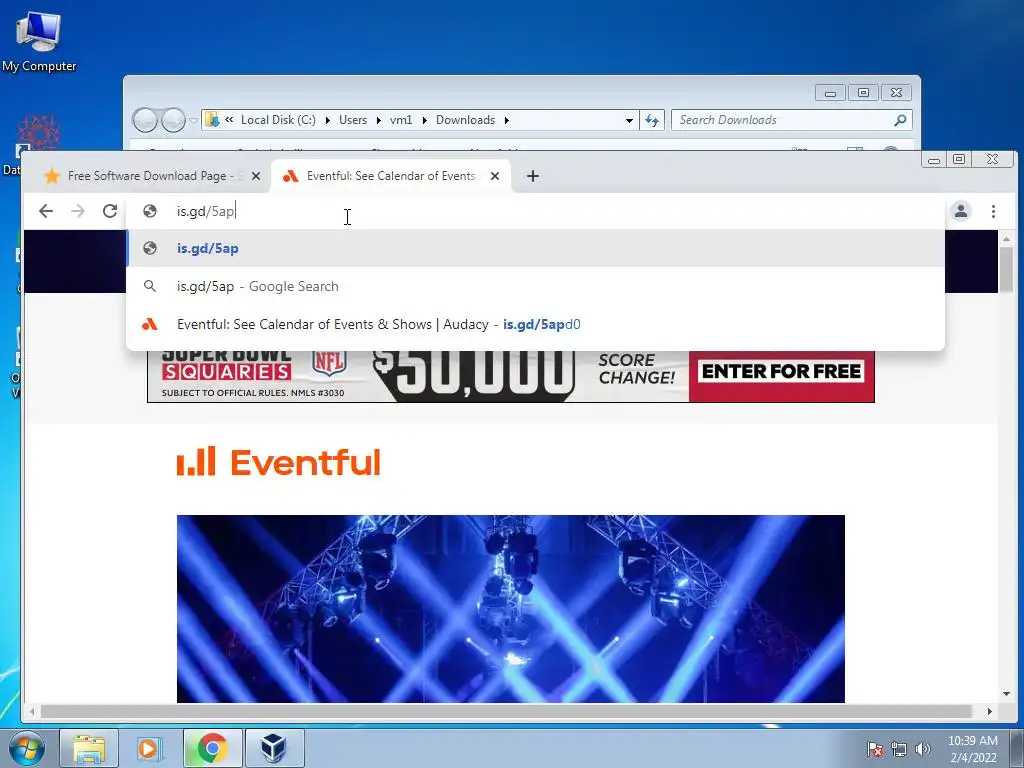
Task: Click the scroll right arrow in Chrome
Action: (x=989, y=711)
